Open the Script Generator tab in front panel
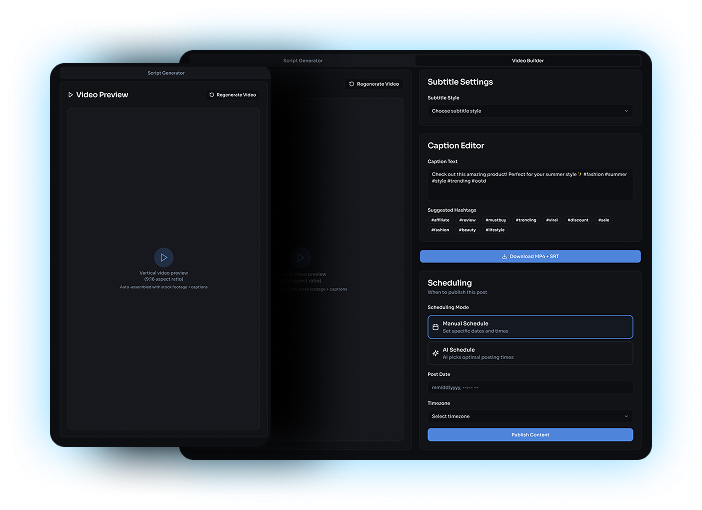Screen dimensions: 702x510 point(165,73)
